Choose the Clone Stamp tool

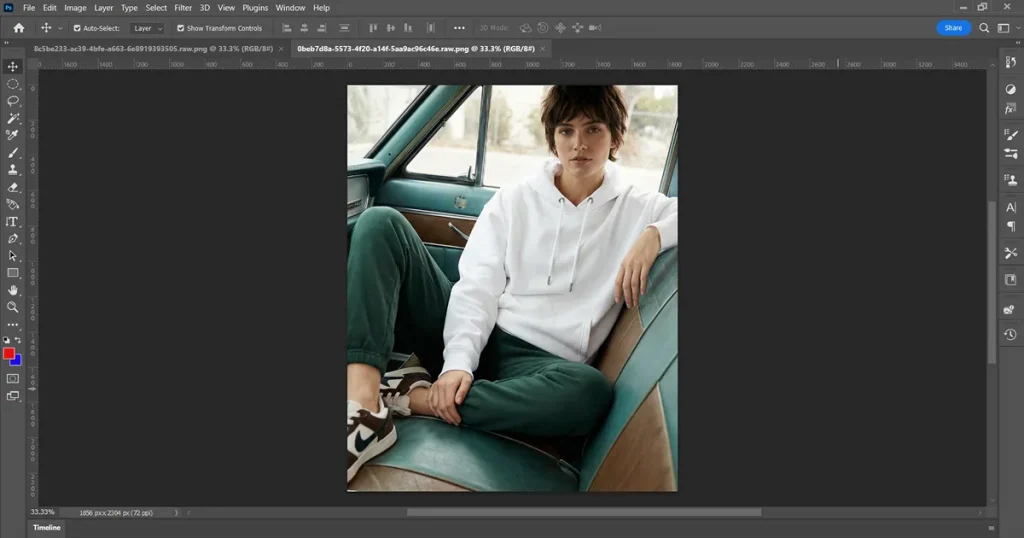[x=13, y=170]
